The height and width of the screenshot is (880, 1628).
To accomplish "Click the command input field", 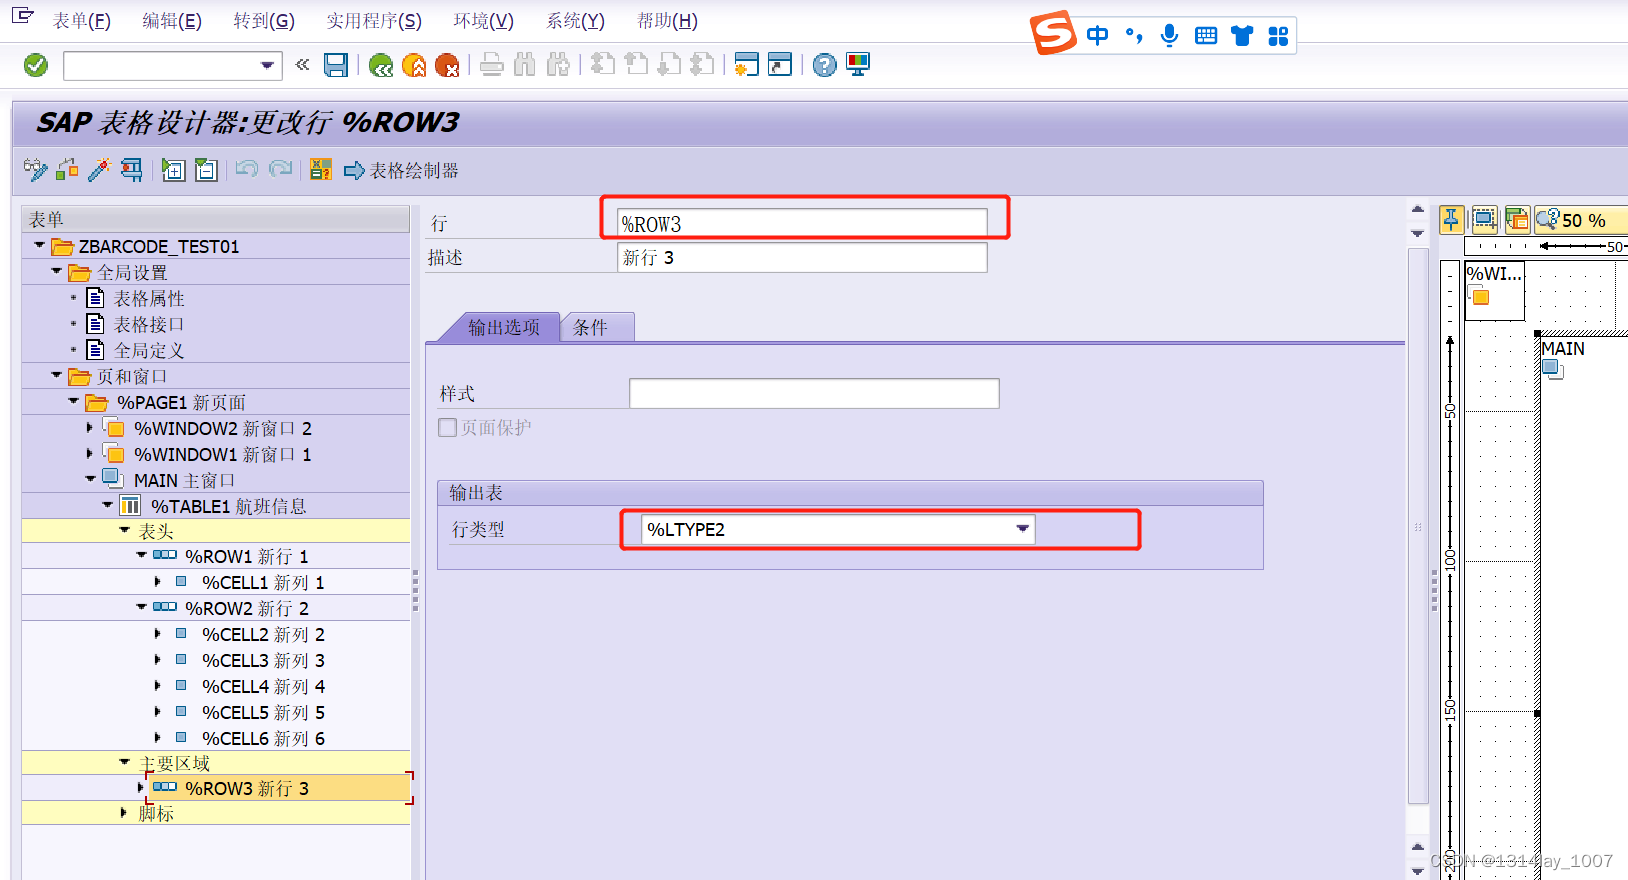I will (160, 66).
